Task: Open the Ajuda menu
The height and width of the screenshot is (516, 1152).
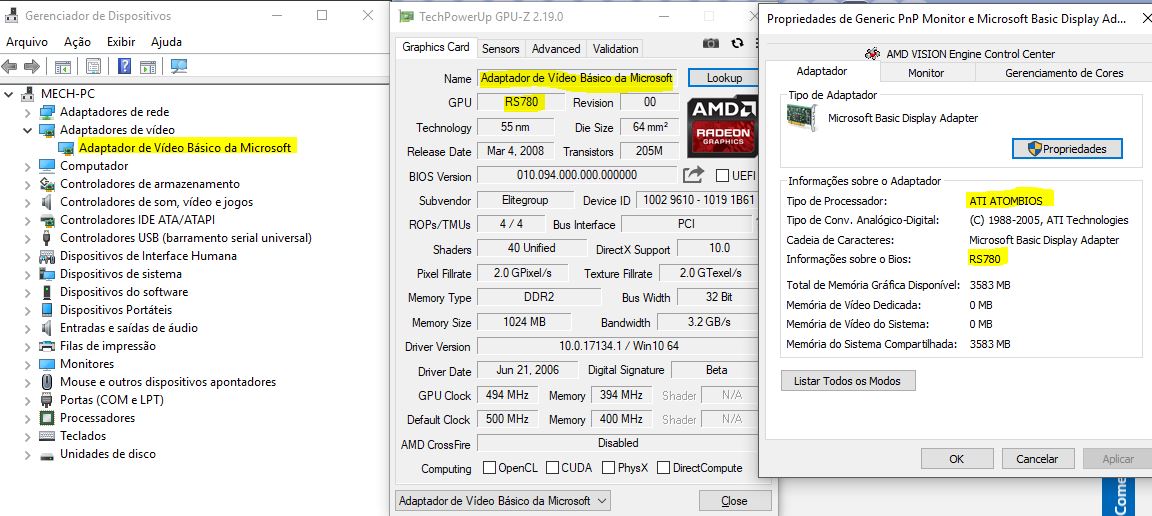Action: pos(166,42)
